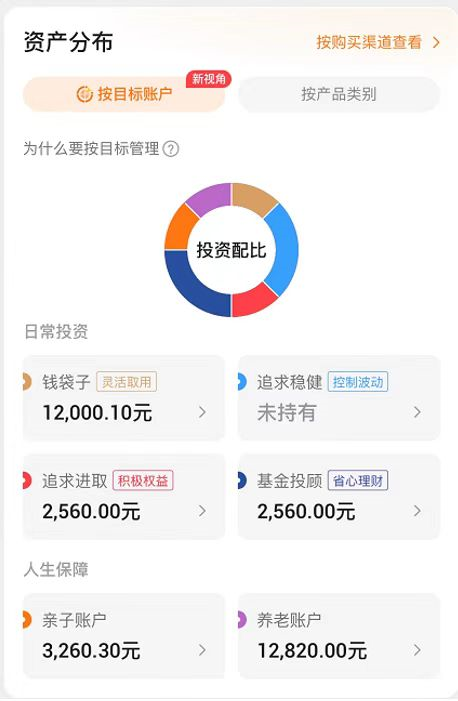This screenshot has width=458, height=701.
Task: Click the tan dot beside 钱袋子
Action: point(27,382)
